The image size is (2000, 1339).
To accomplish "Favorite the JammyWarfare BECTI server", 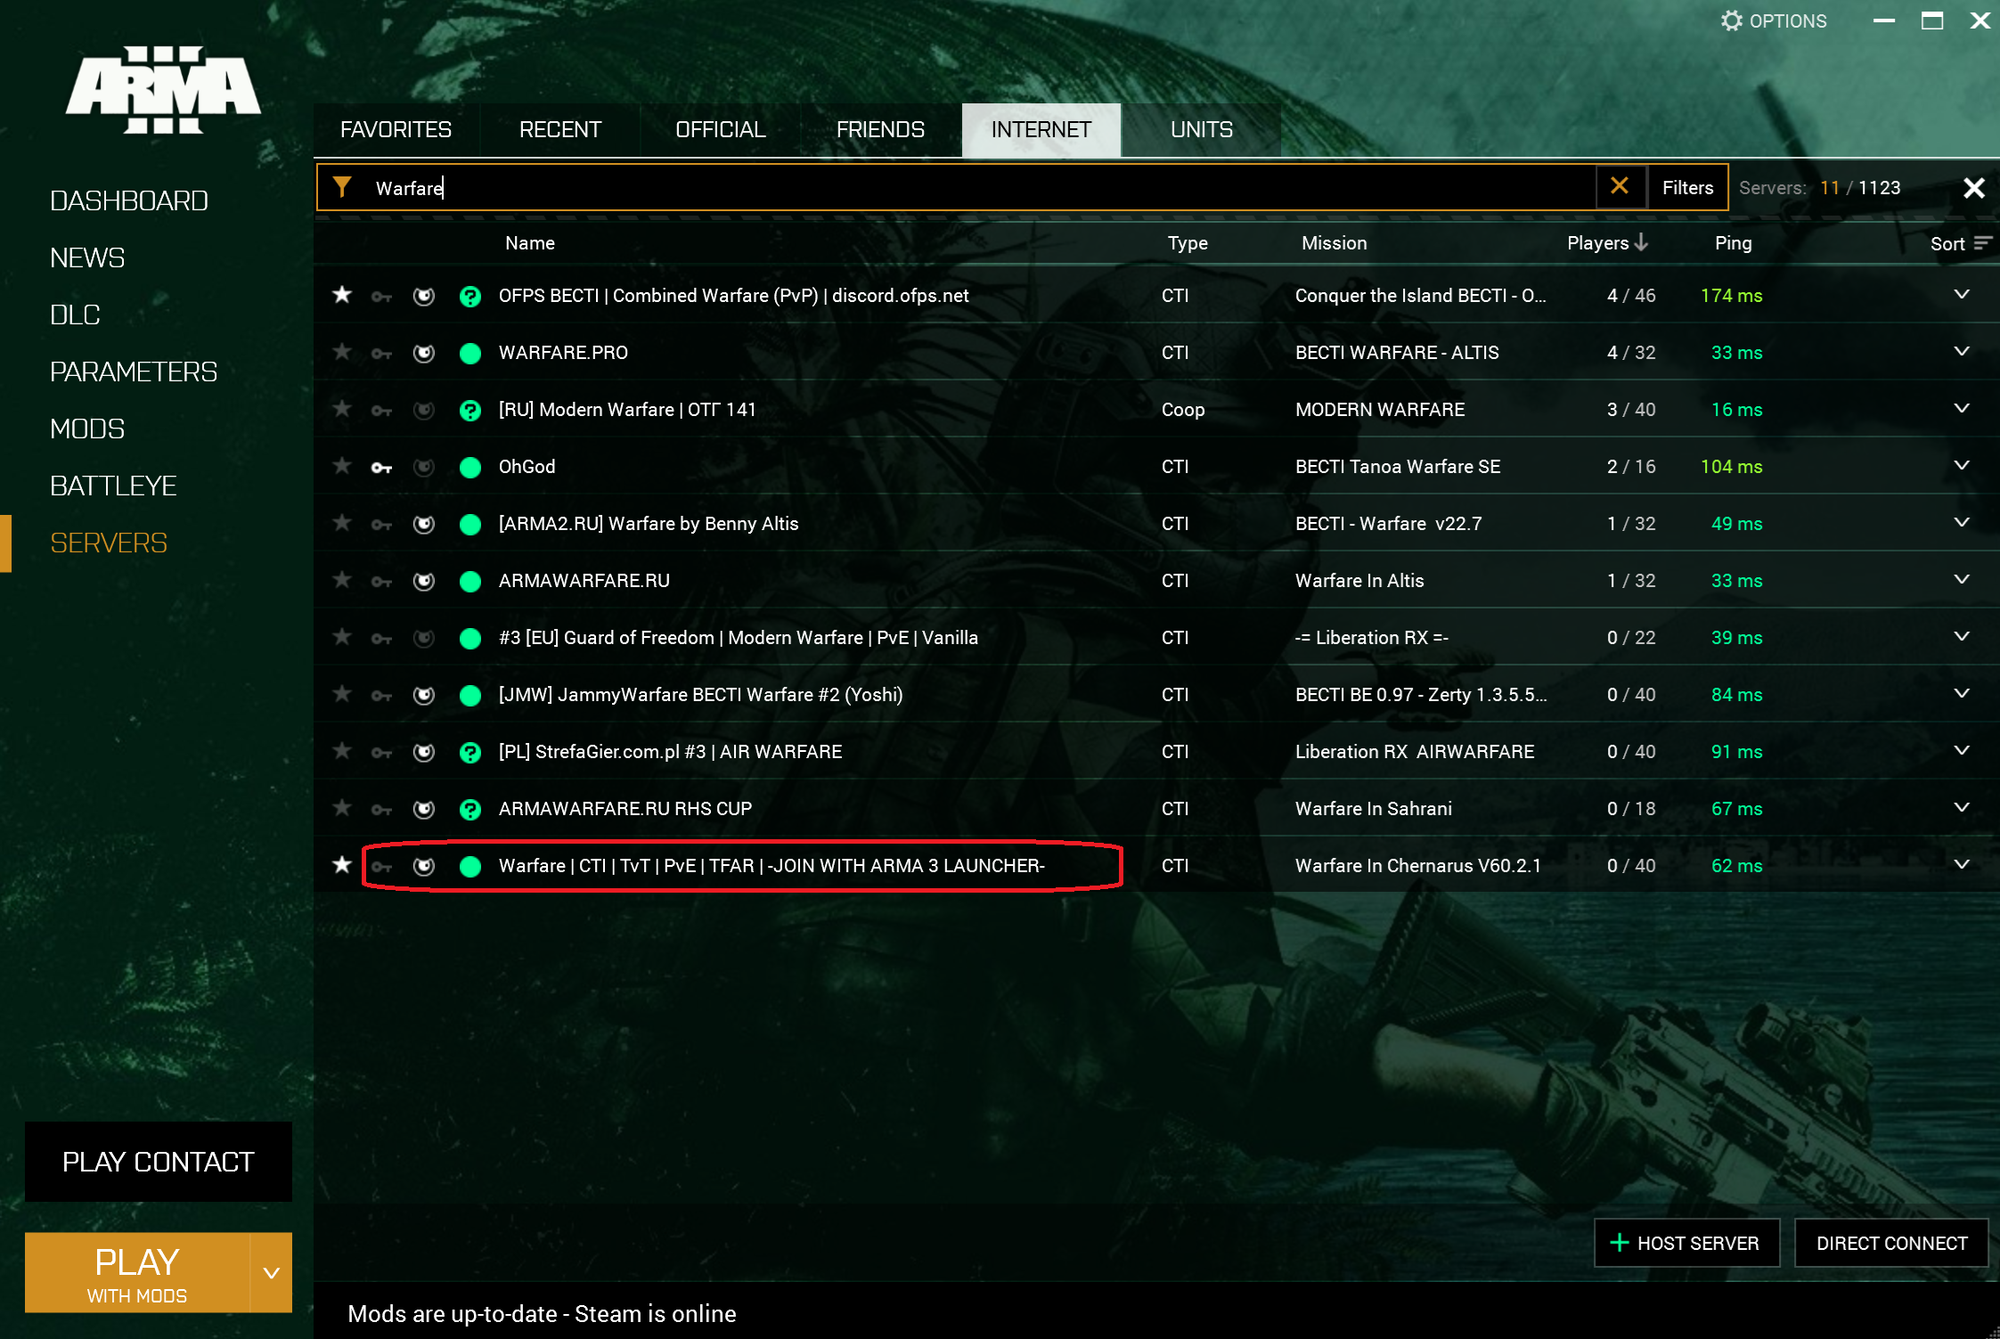I will point(342,694).
